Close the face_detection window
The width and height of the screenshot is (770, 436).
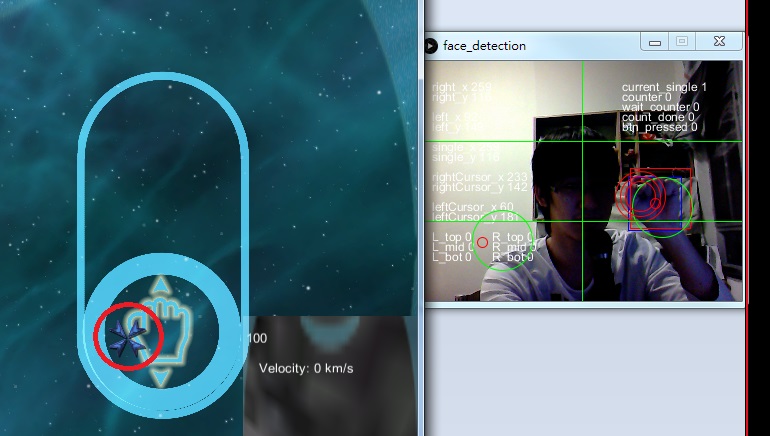pyautogui.click(x=718, y=42)
